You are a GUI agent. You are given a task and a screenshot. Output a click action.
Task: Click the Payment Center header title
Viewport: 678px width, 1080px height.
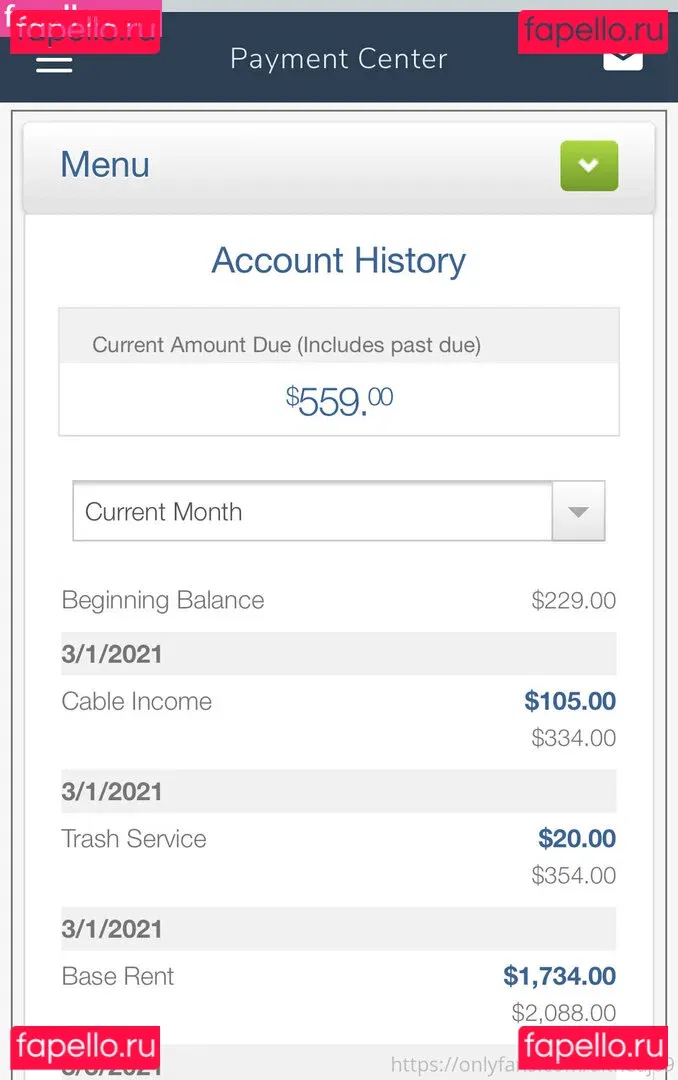[x=338, y=59]
